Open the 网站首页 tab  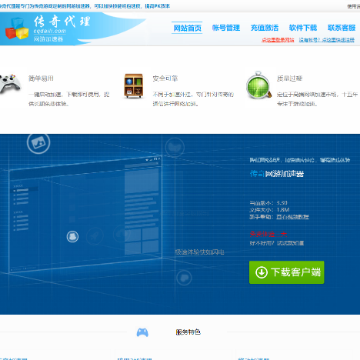(x=187, y=28)
